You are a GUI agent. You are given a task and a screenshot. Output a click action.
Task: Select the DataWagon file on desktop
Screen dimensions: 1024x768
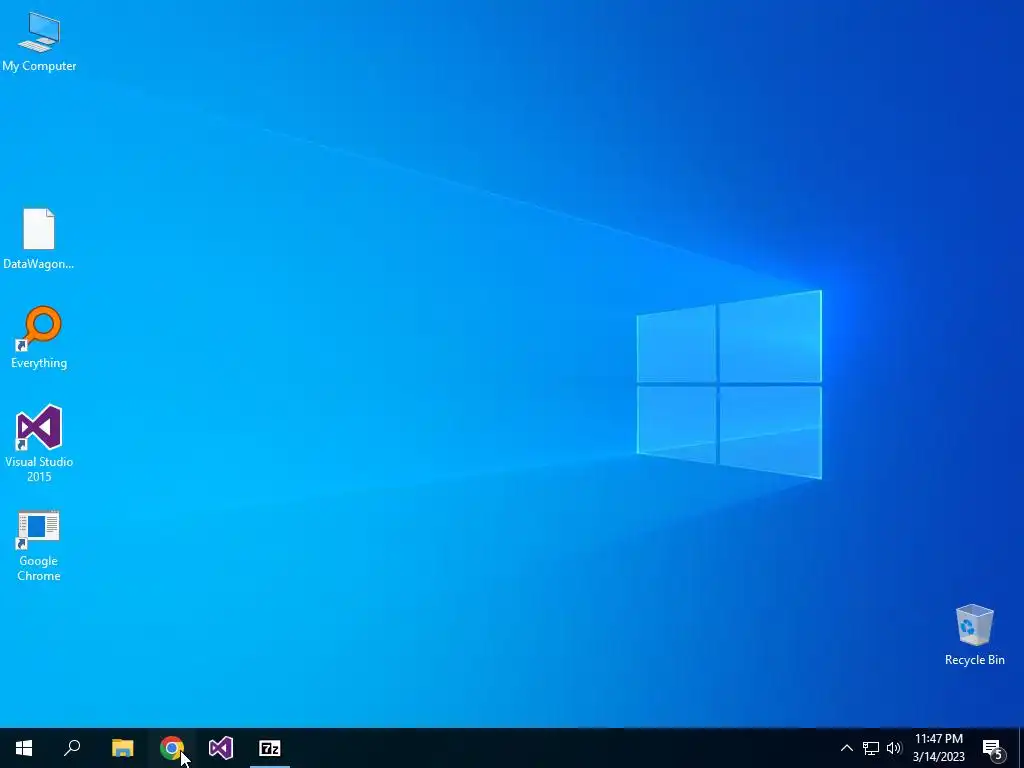point(39,238)
